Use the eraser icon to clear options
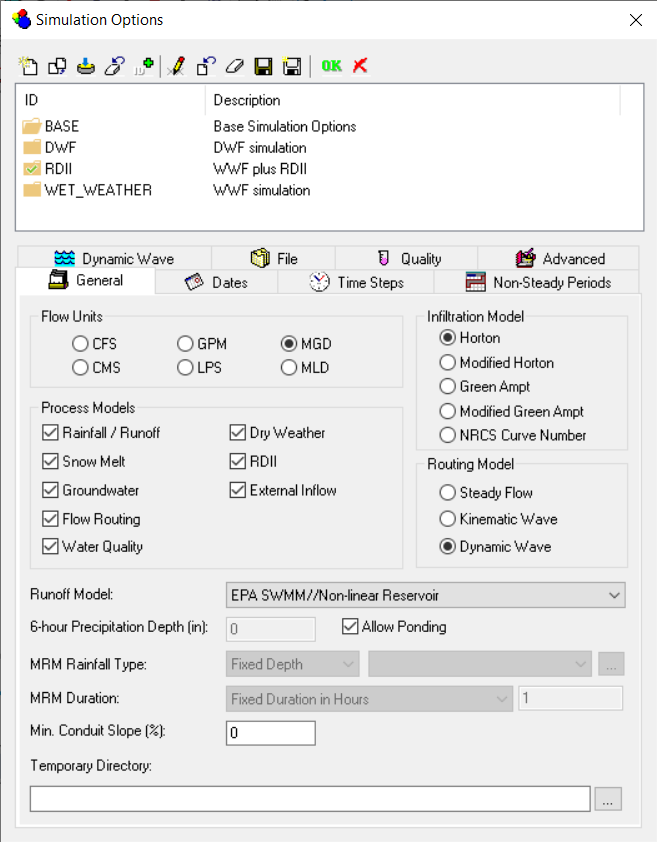Viewport: 657px width, 842px height. tap(234, 66)
